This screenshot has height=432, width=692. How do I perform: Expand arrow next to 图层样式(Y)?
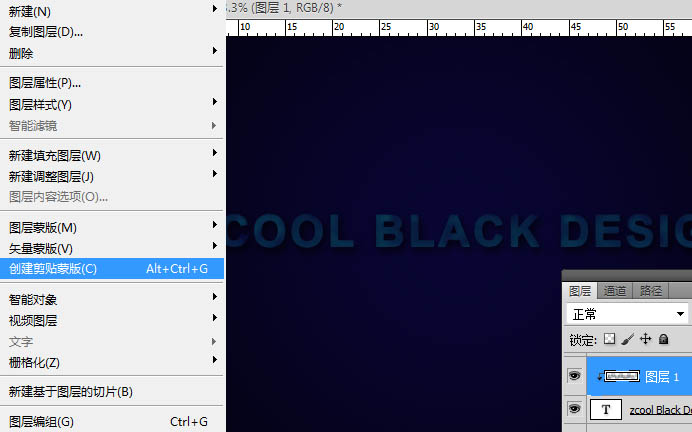tap(214, 102)
